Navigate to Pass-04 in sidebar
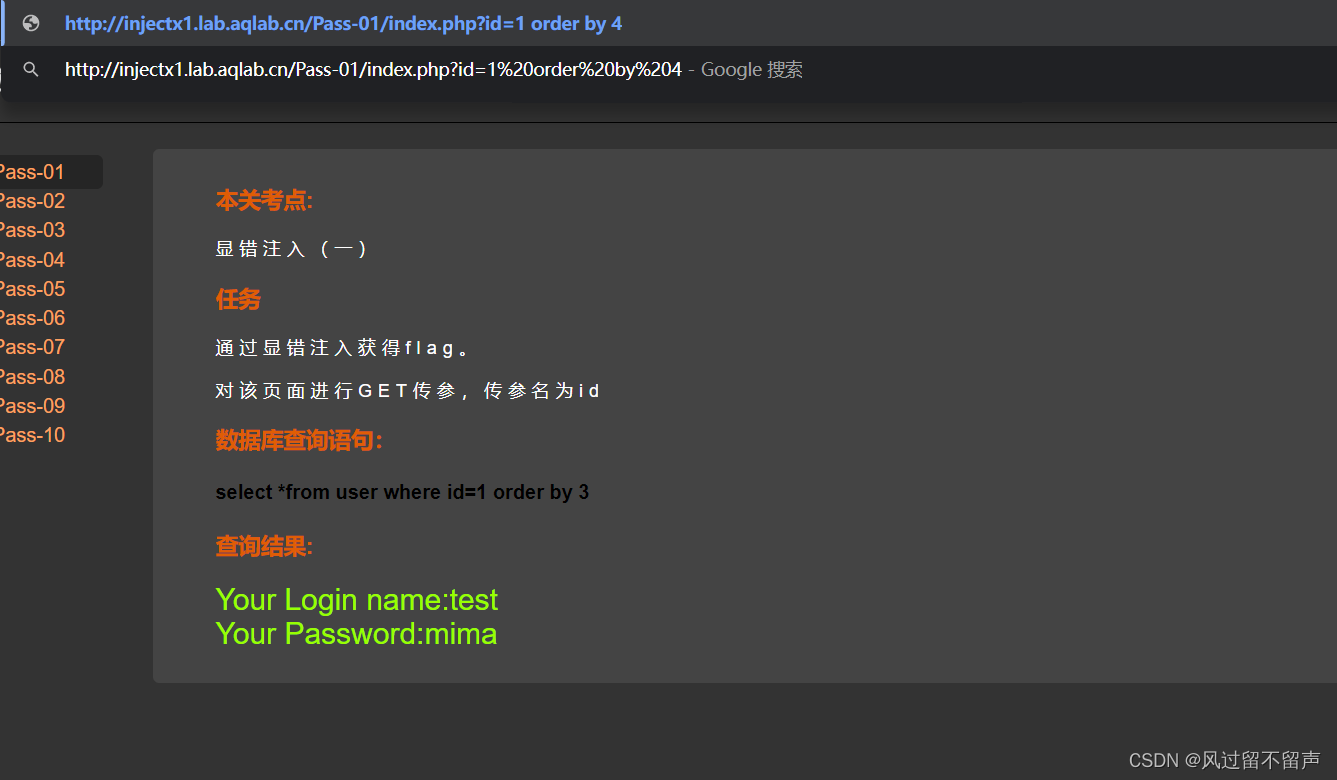Image resolution: width=1337 pixels, height=780 pixels. pyautogui.click(x=32, y=260)
